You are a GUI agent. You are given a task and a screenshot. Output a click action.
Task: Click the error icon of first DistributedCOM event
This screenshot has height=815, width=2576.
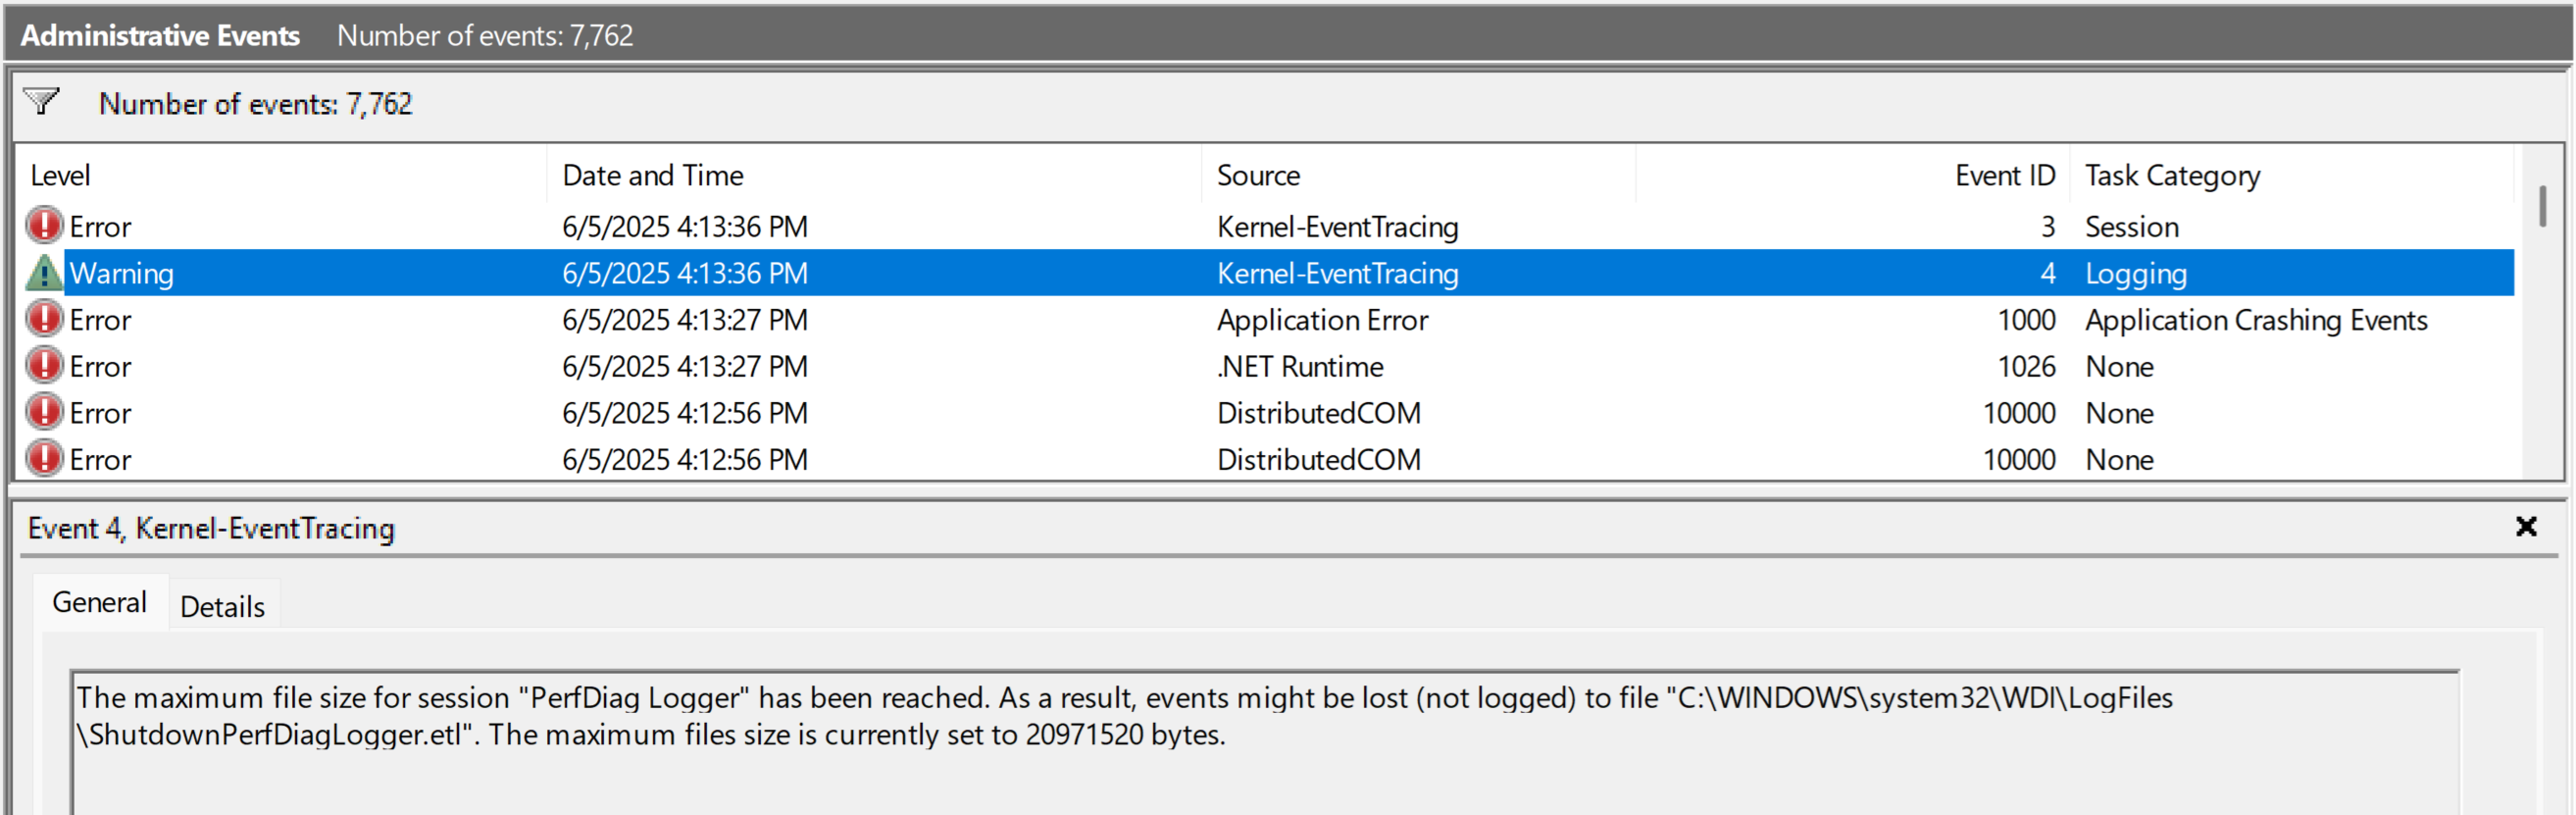(44, 413)
